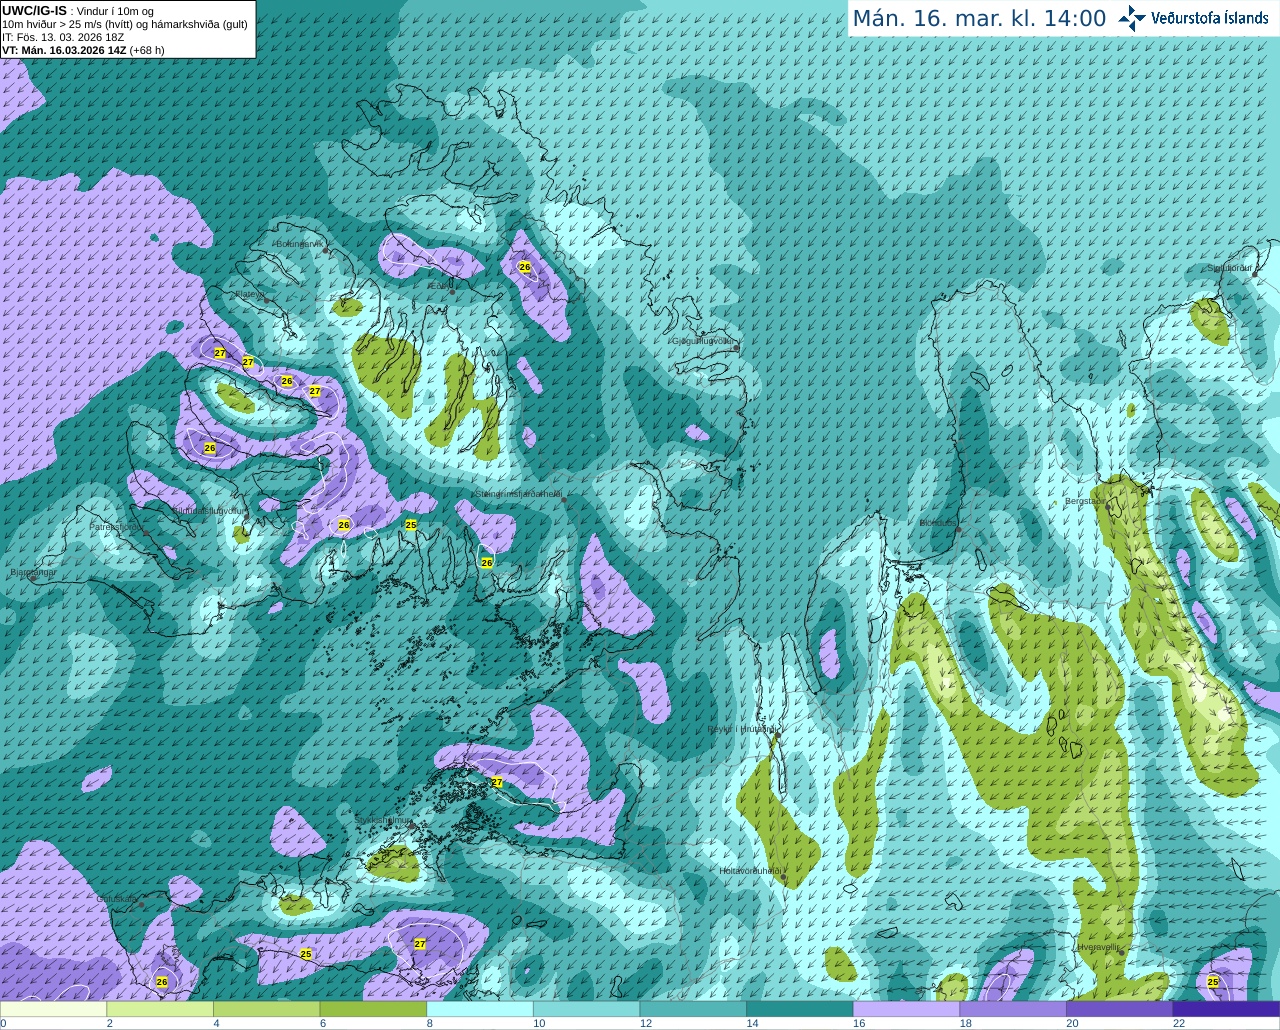Click the Siglufjörður station label
This screenshot has width=1280, height=1030.
click(x=1230, y=268)
